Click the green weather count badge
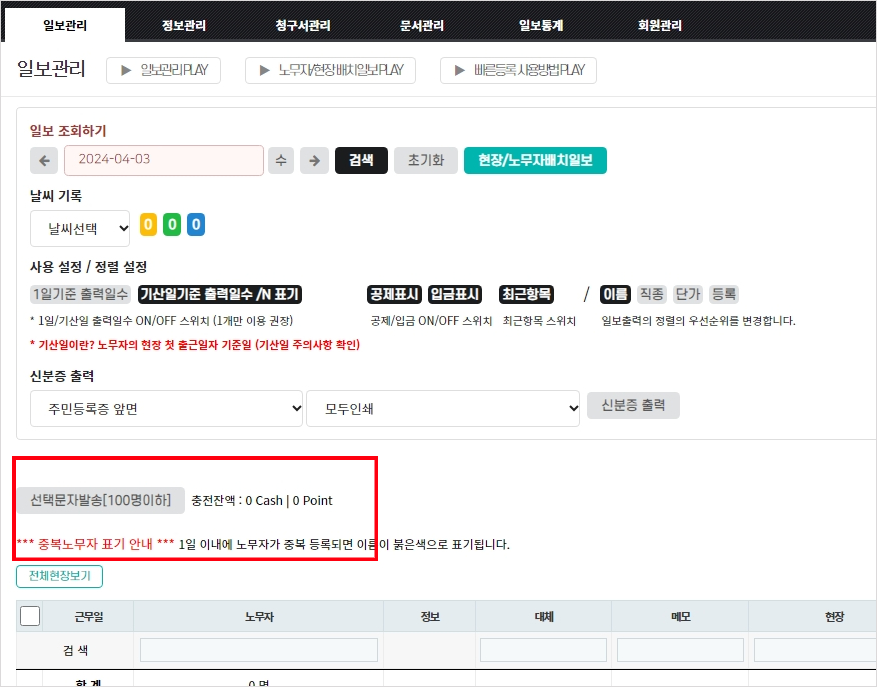877x687 pixels. click(x=172, y=225)
